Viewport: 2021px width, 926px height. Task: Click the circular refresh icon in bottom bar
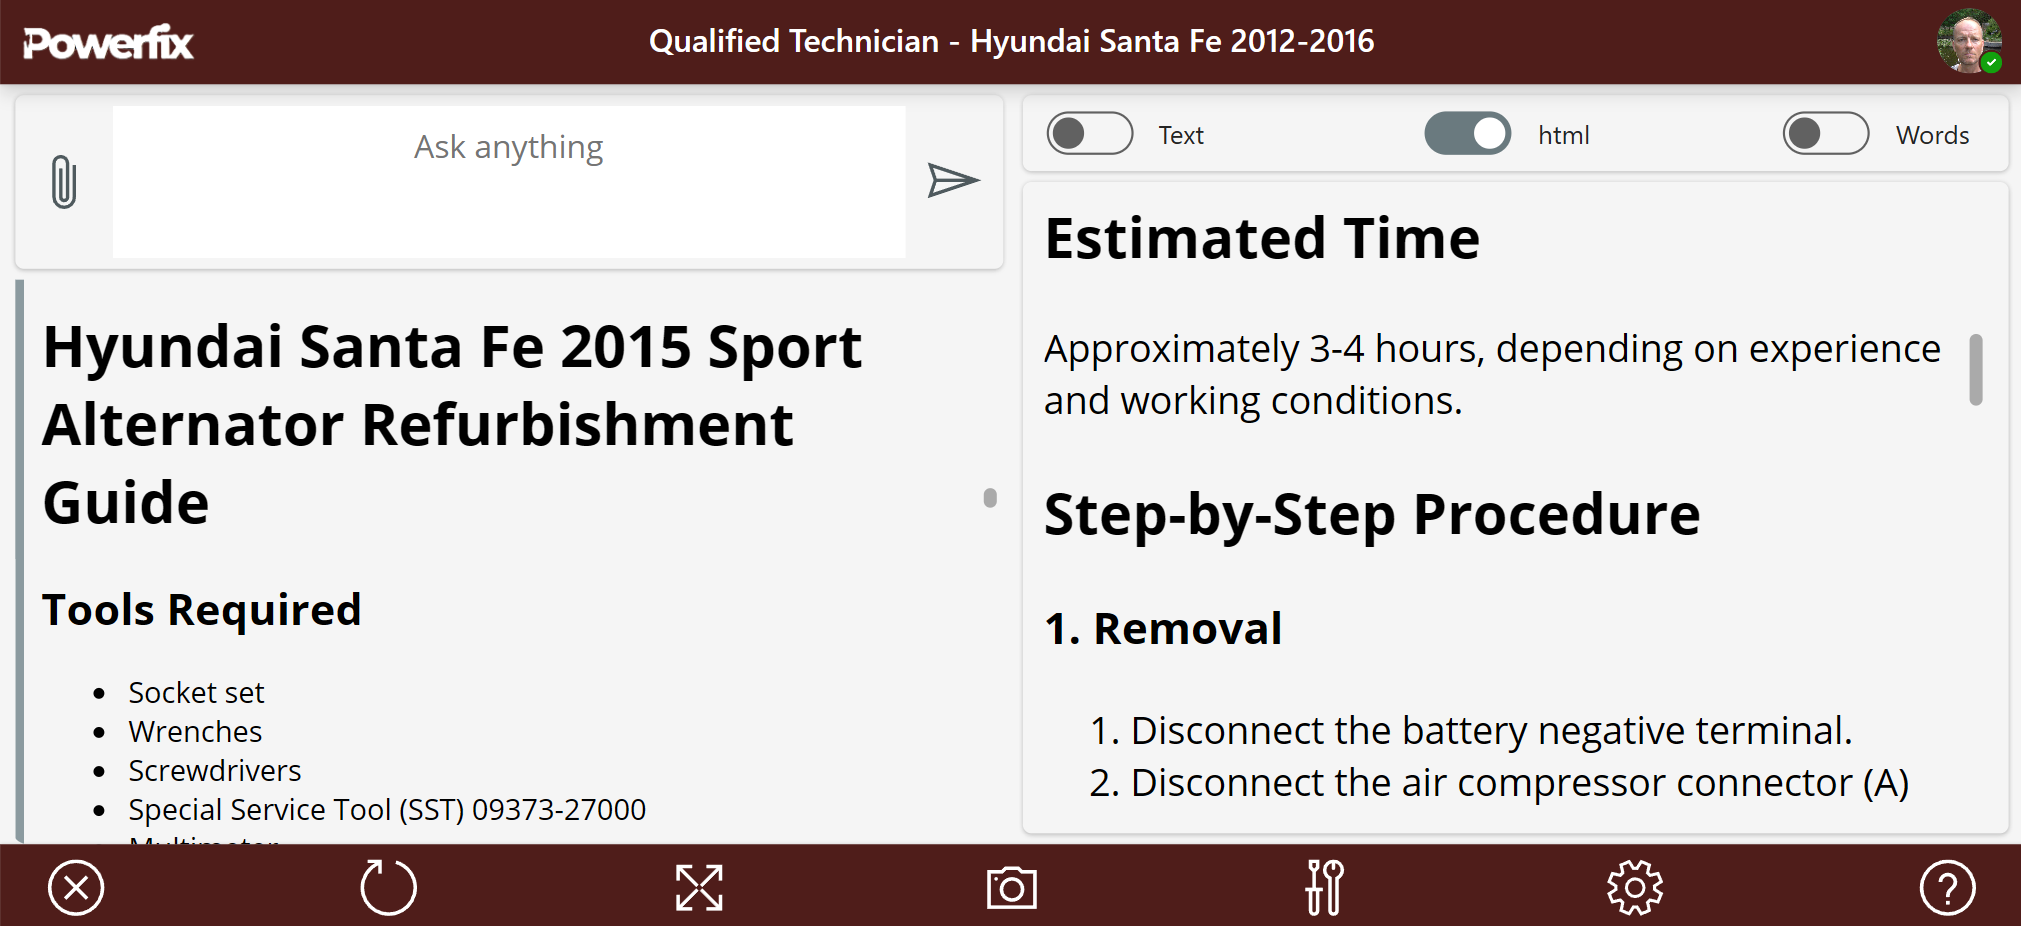[388, 887]
